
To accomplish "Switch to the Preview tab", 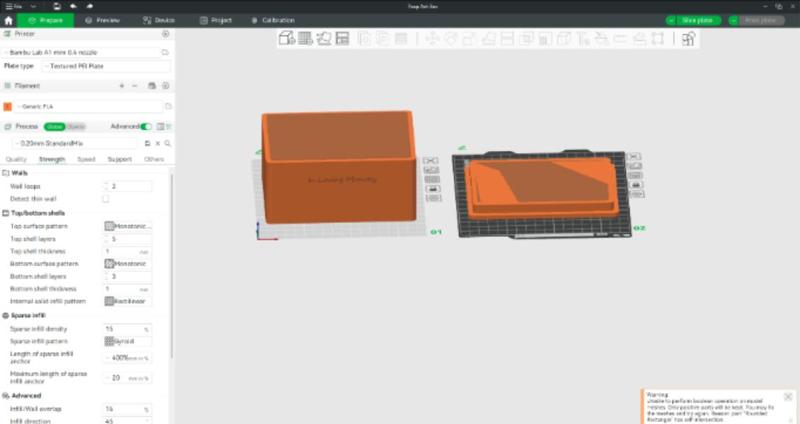I will click(103, 20).
